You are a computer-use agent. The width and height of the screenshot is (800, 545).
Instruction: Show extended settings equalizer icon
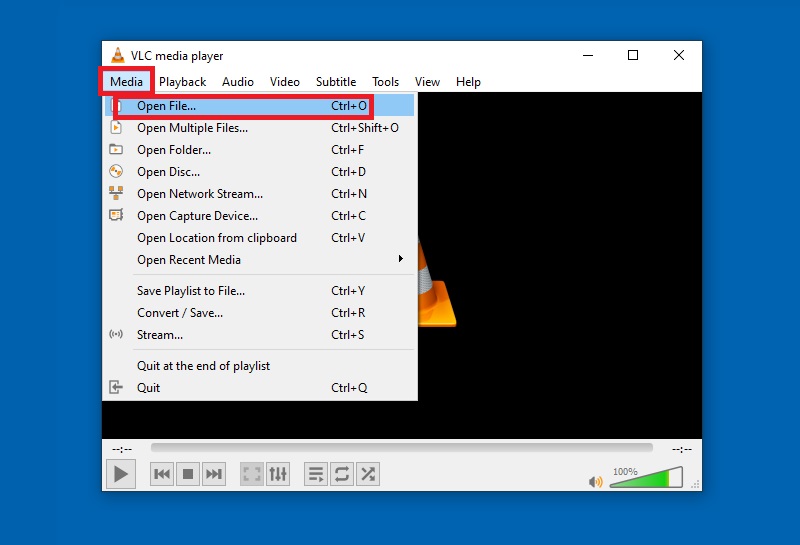(278, 474)
